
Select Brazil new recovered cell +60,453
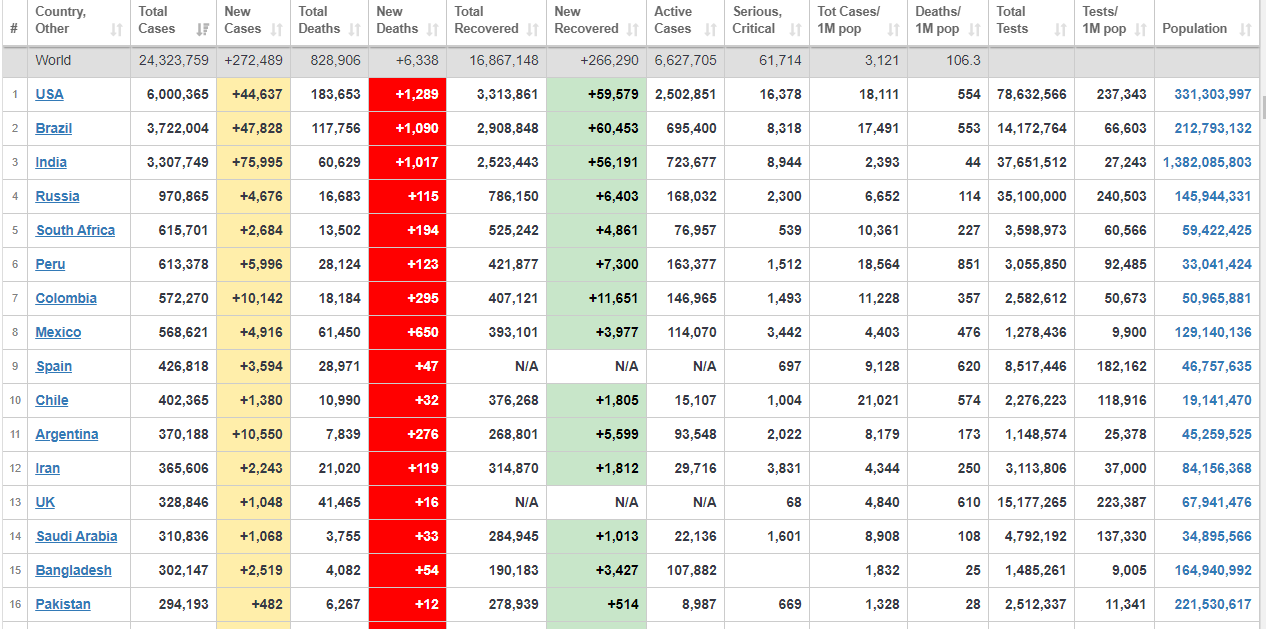[597, 128]
